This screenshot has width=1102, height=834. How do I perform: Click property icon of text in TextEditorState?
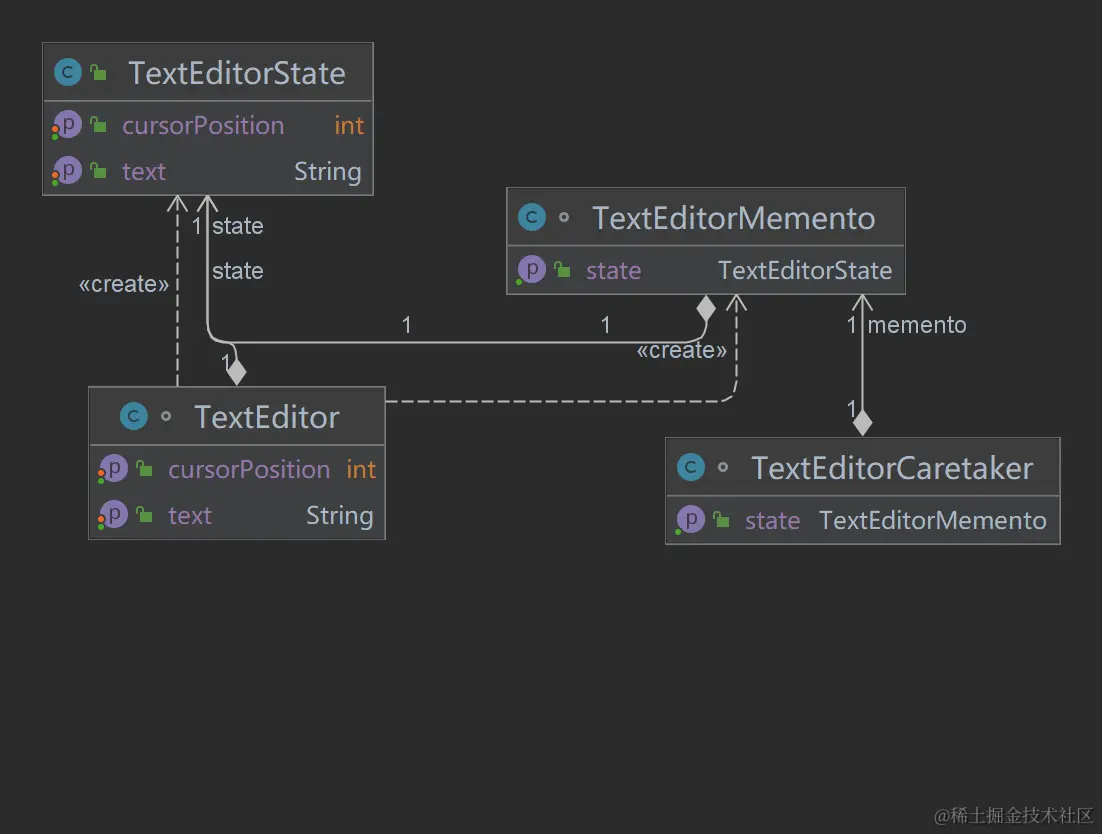point(67,171)
